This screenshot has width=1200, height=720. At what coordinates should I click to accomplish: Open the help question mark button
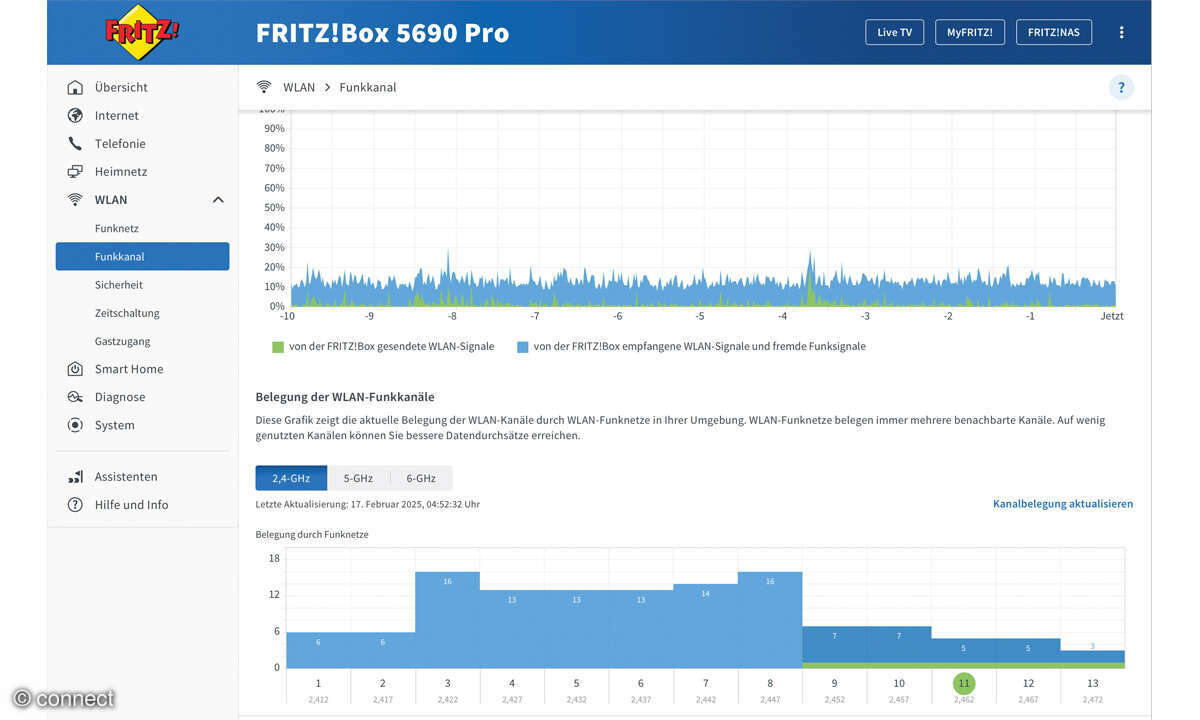(1121, 87)
